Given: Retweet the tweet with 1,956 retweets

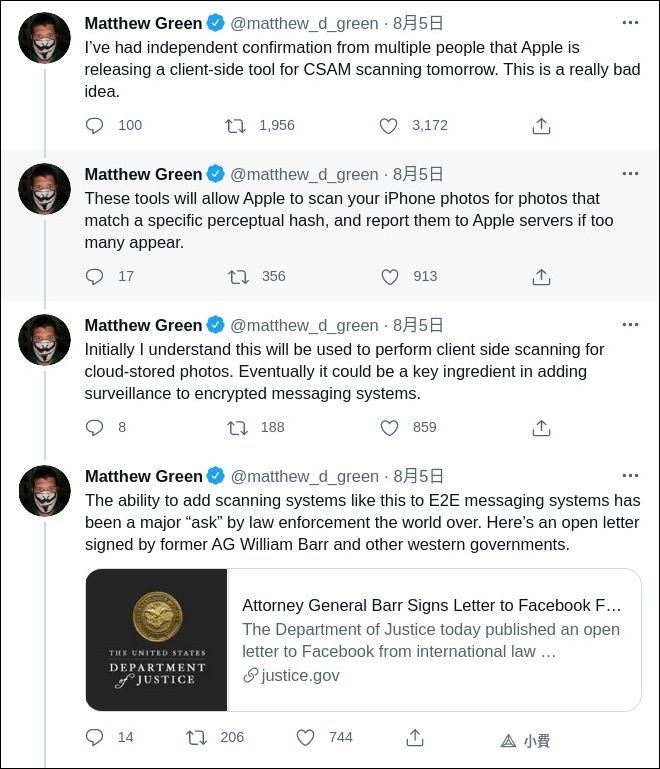Looking at the screenshot, I should [x=235, y=126].
